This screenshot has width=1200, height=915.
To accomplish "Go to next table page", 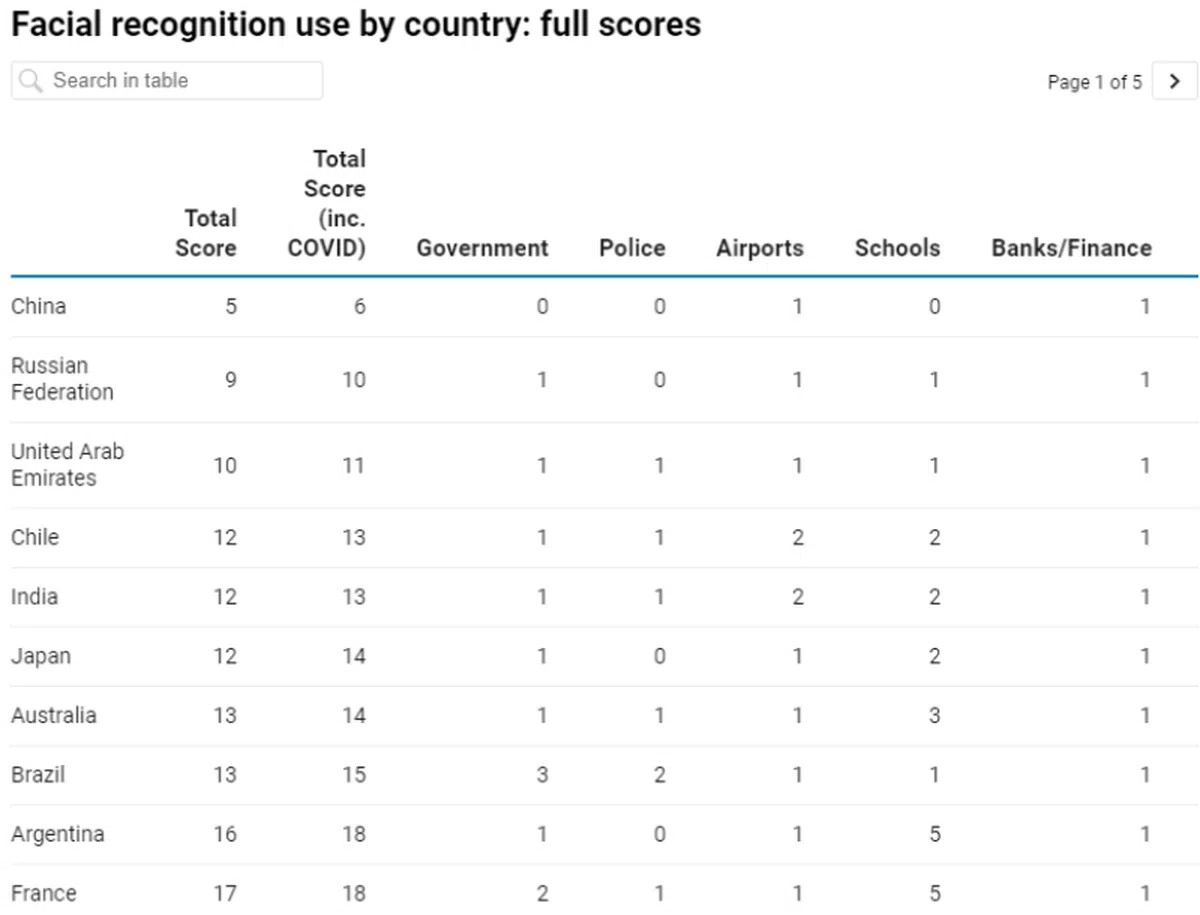I will tap(1175, 81).
